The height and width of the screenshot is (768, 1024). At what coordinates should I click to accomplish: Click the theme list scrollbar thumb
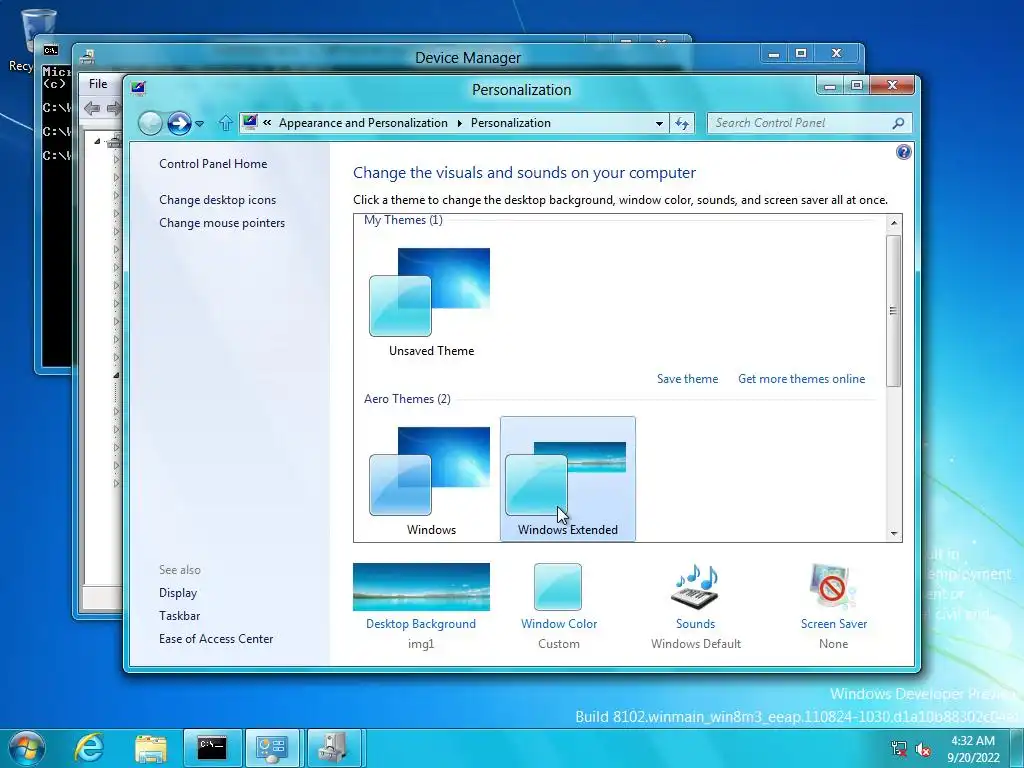[x=893, y=311]
